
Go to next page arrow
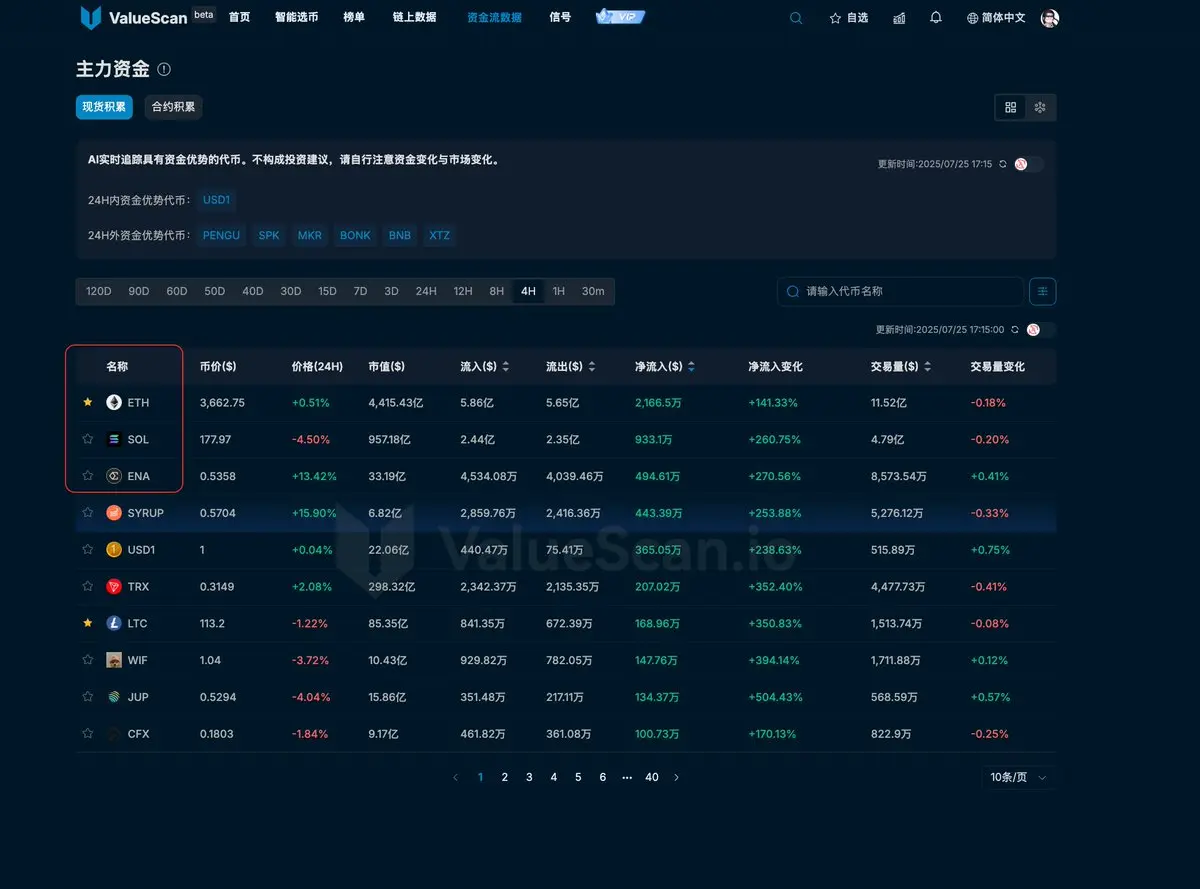[676, 777]
